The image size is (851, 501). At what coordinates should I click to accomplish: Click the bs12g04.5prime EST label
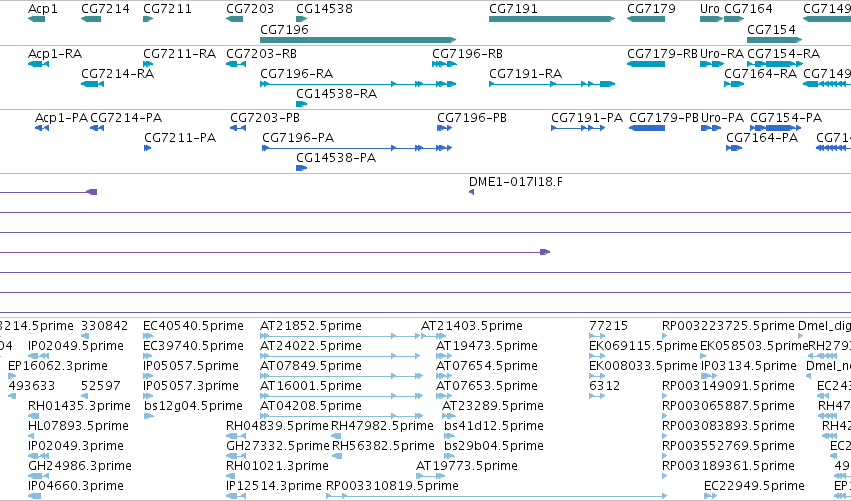pos(193,406)
